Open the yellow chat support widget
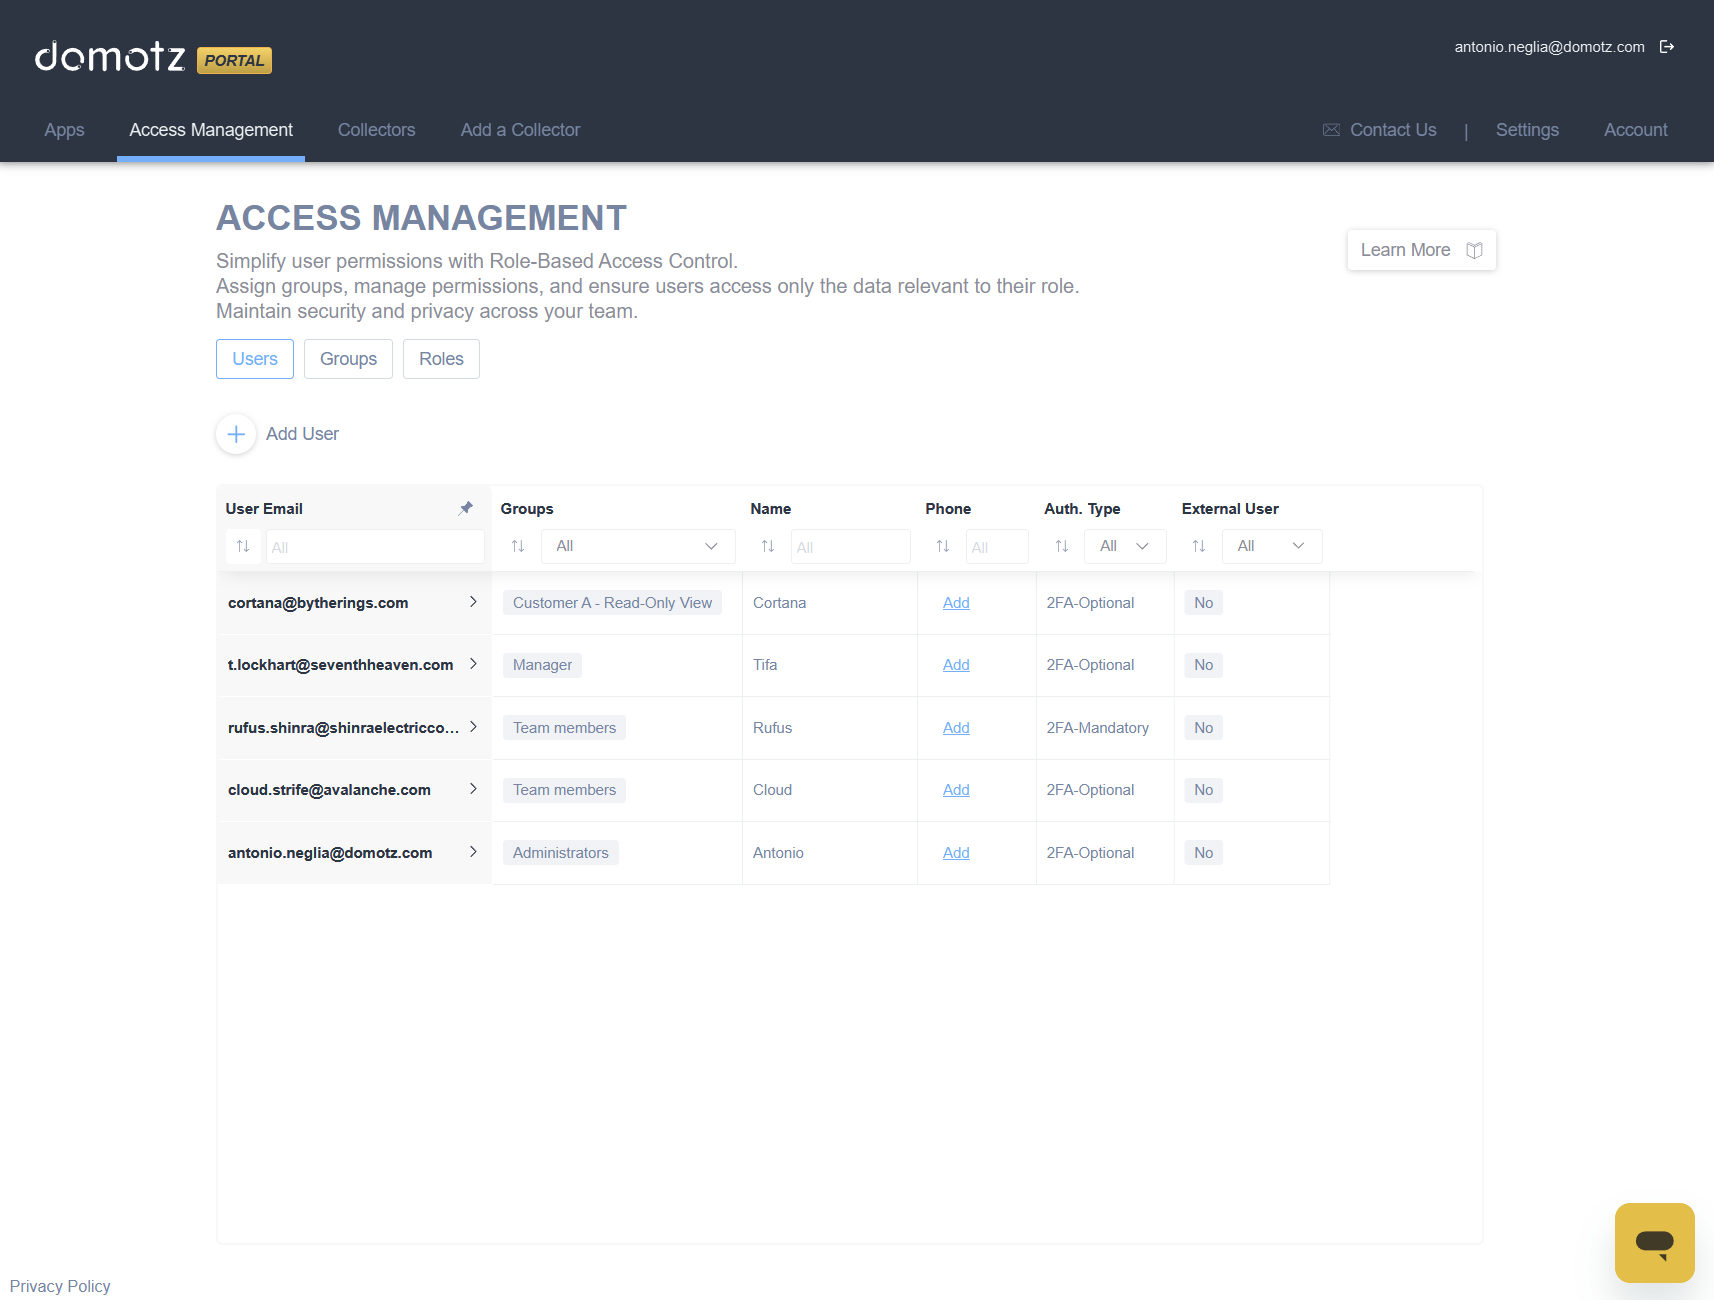 1654,1242
